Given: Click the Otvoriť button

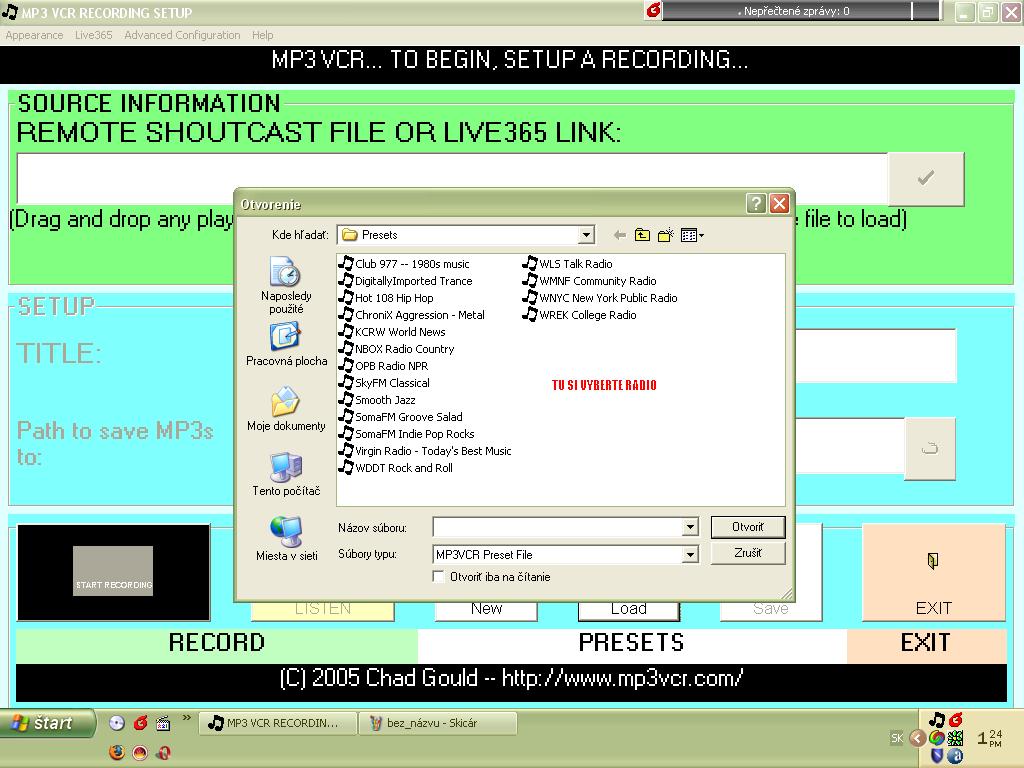Looking at the screenshot, I should (x=747, y=527).
